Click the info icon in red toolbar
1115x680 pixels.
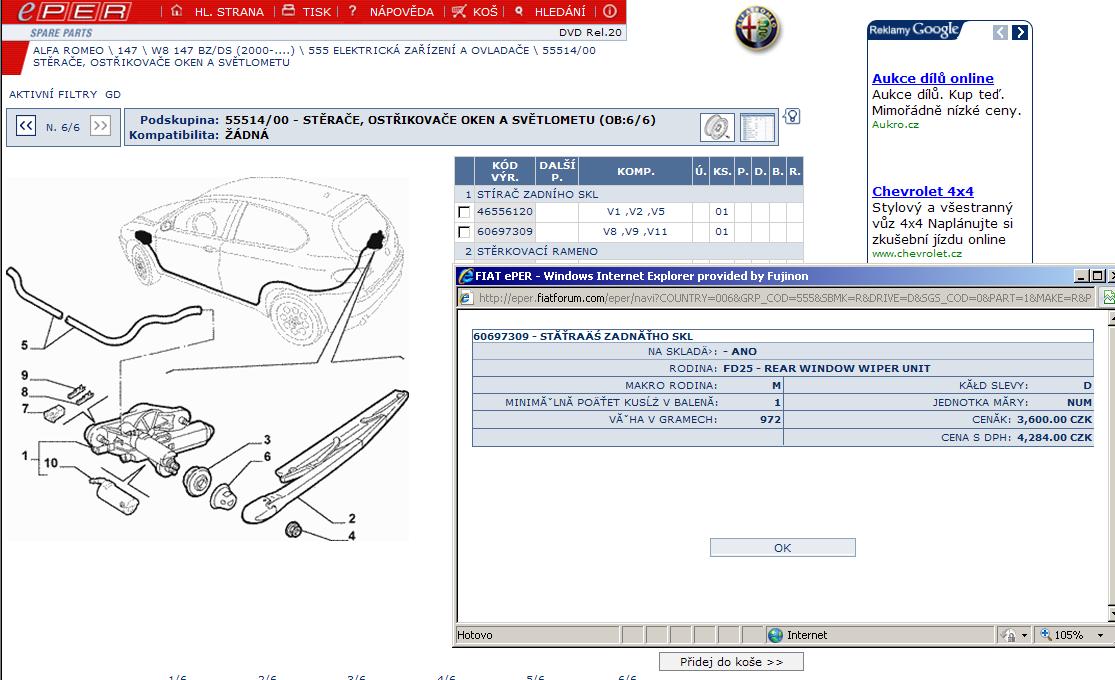pyautogui.click(x=610, y=11)
